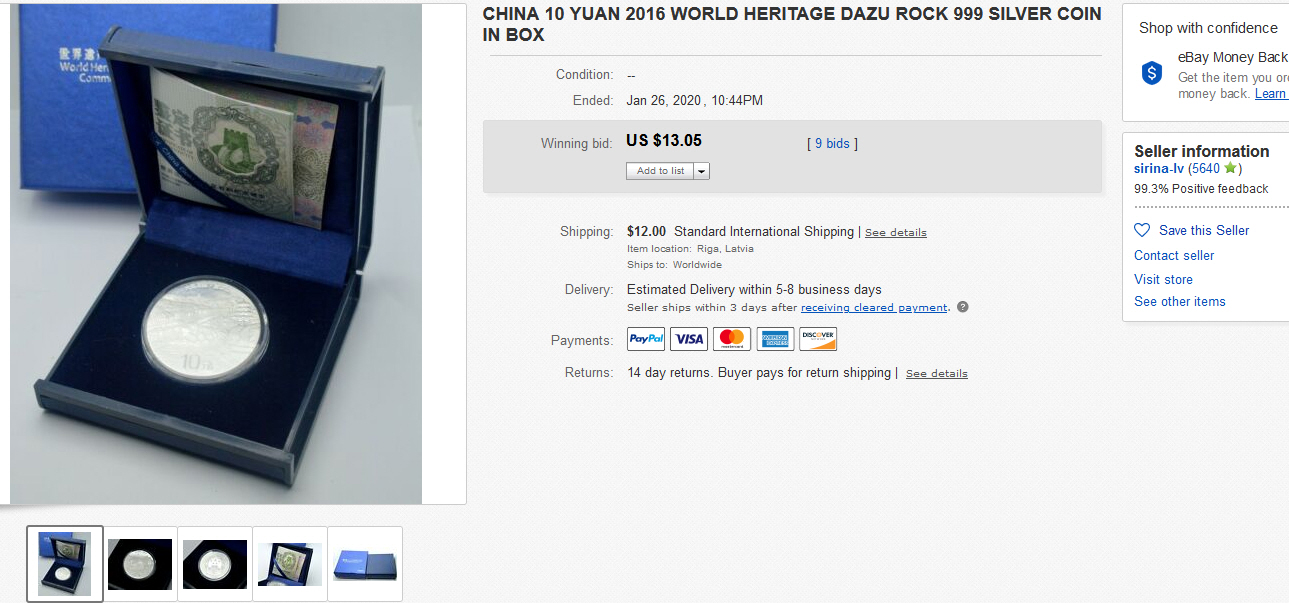This screenshot has height=603, width=1289.
Task: Click the Mastercard payment icon
Action: (x=732, y=339)
